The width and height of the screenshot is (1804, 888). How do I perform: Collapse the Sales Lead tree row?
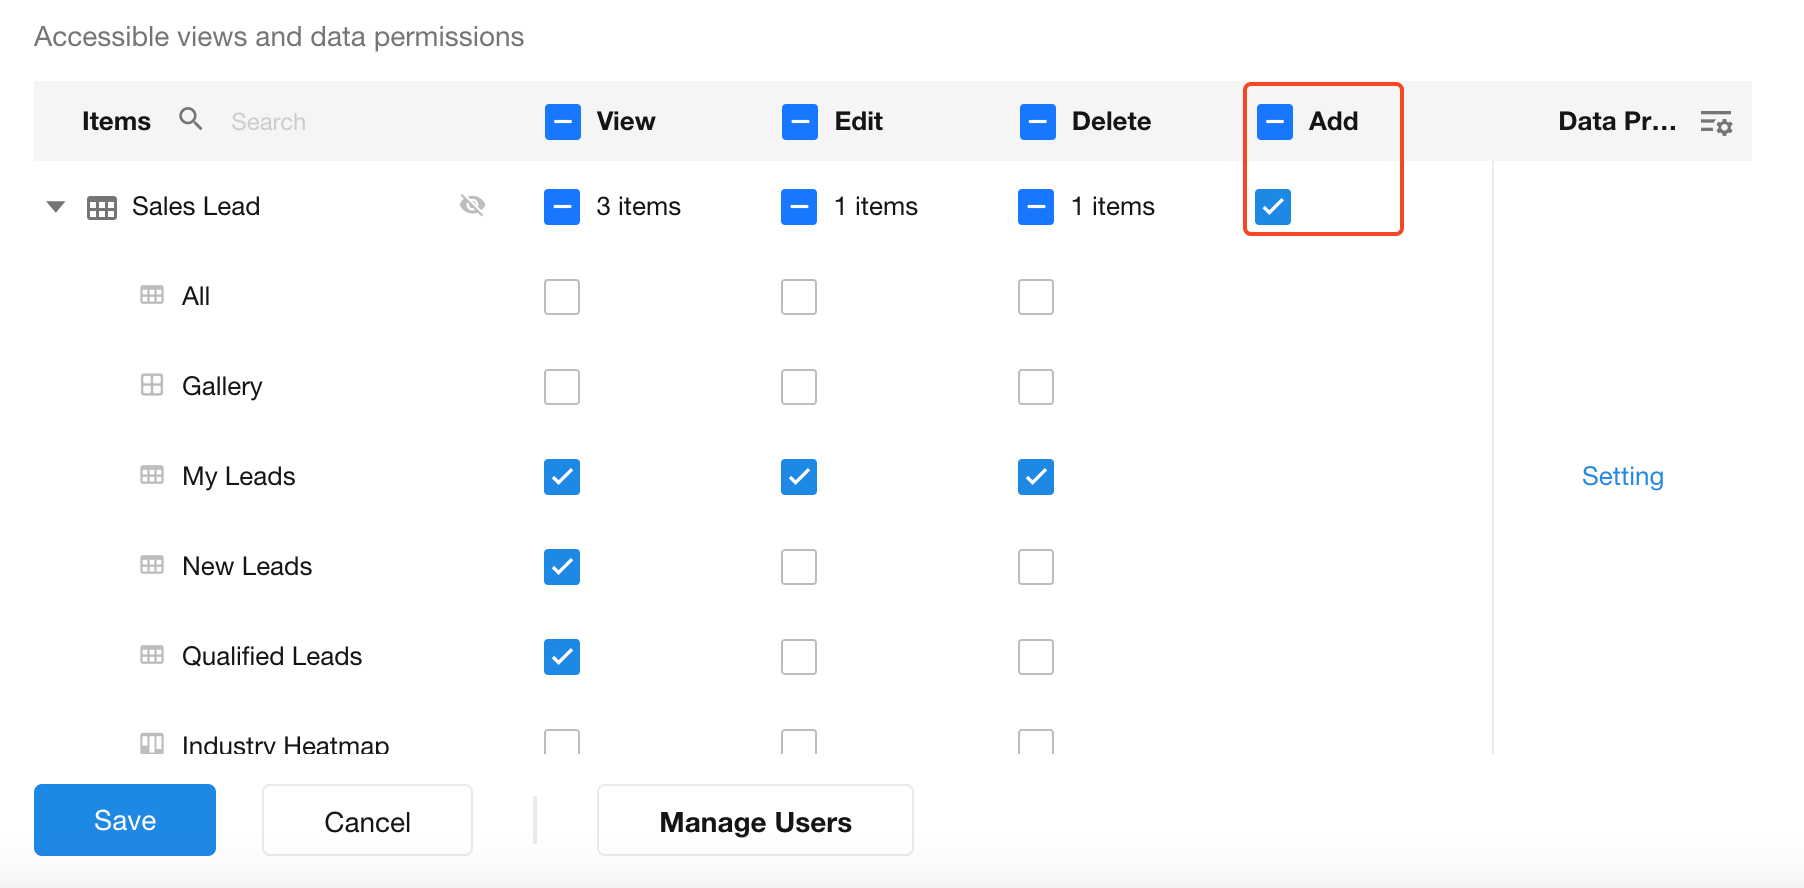tap(56, 207)
